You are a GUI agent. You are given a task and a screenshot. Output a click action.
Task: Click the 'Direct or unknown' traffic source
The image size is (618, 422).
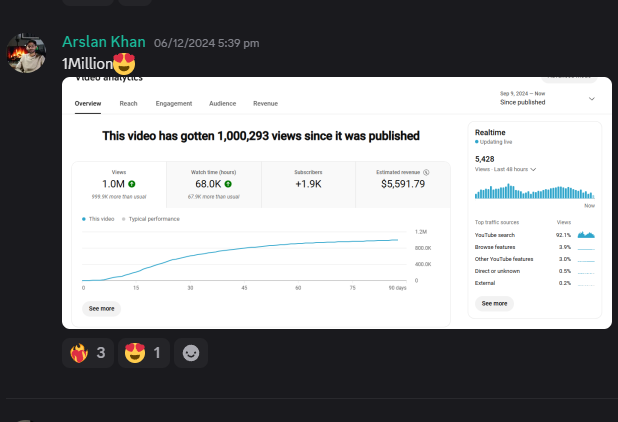535,271
